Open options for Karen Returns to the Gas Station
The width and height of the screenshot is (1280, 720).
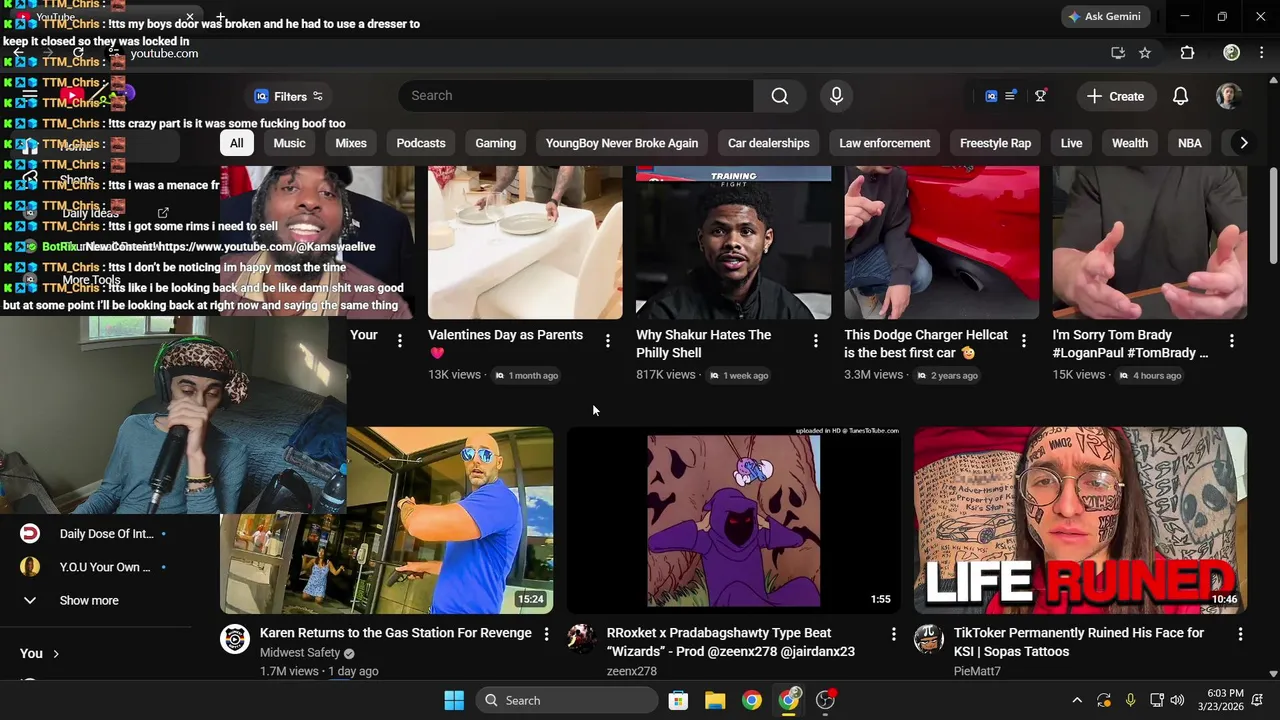pos(546,634)
